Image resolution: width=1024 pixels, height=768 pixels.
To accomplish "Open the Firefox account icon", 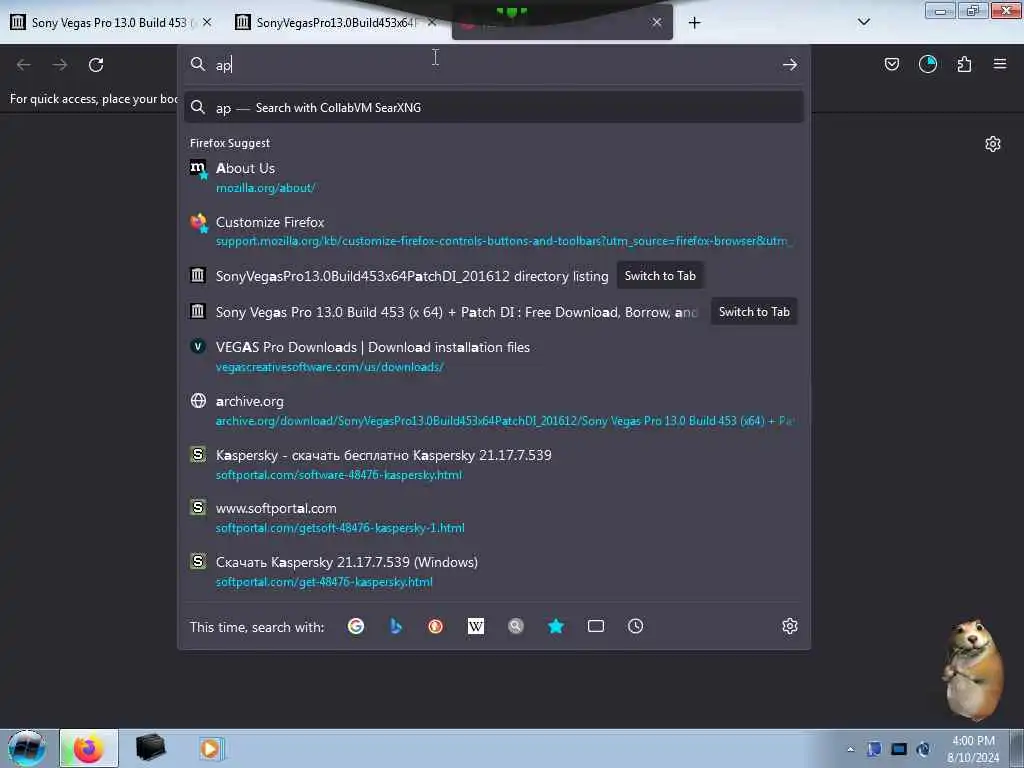I will (x=928, y=64).
